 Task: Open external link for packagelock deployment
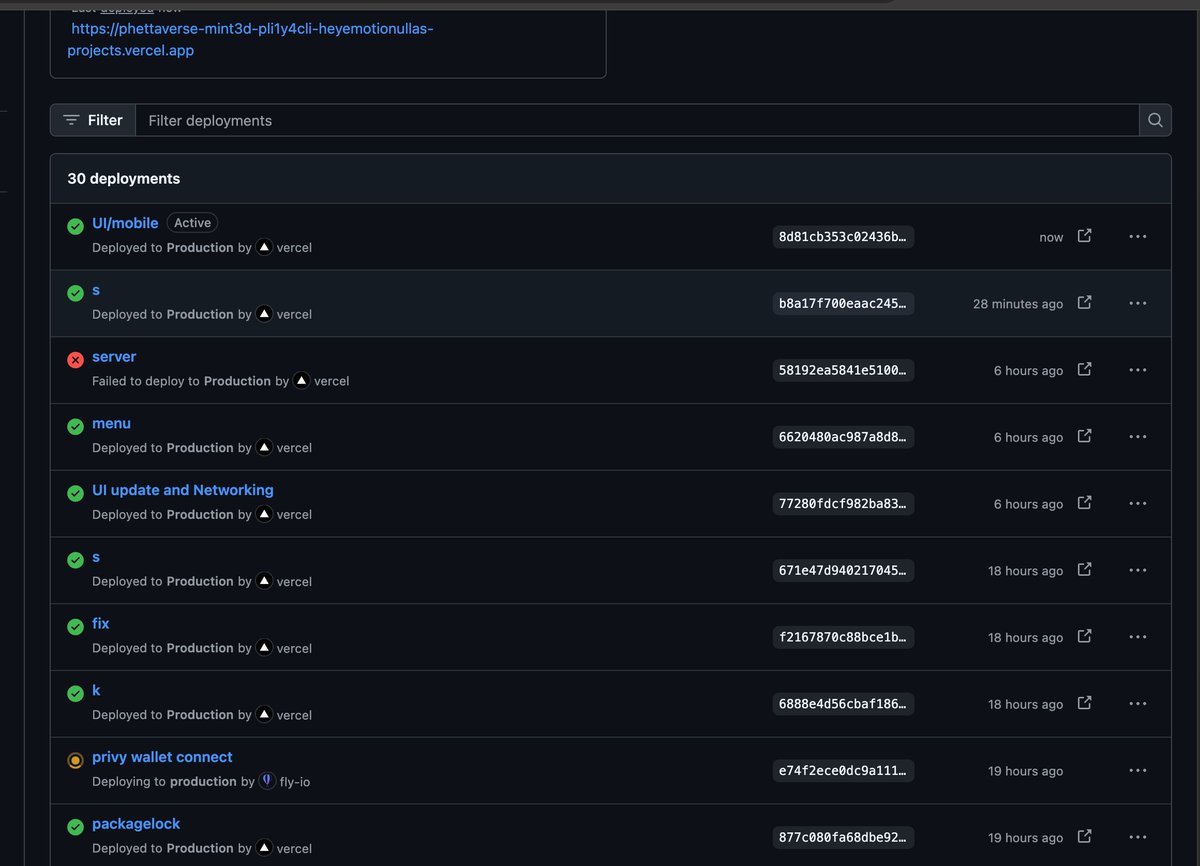(x=1084, y=837)
